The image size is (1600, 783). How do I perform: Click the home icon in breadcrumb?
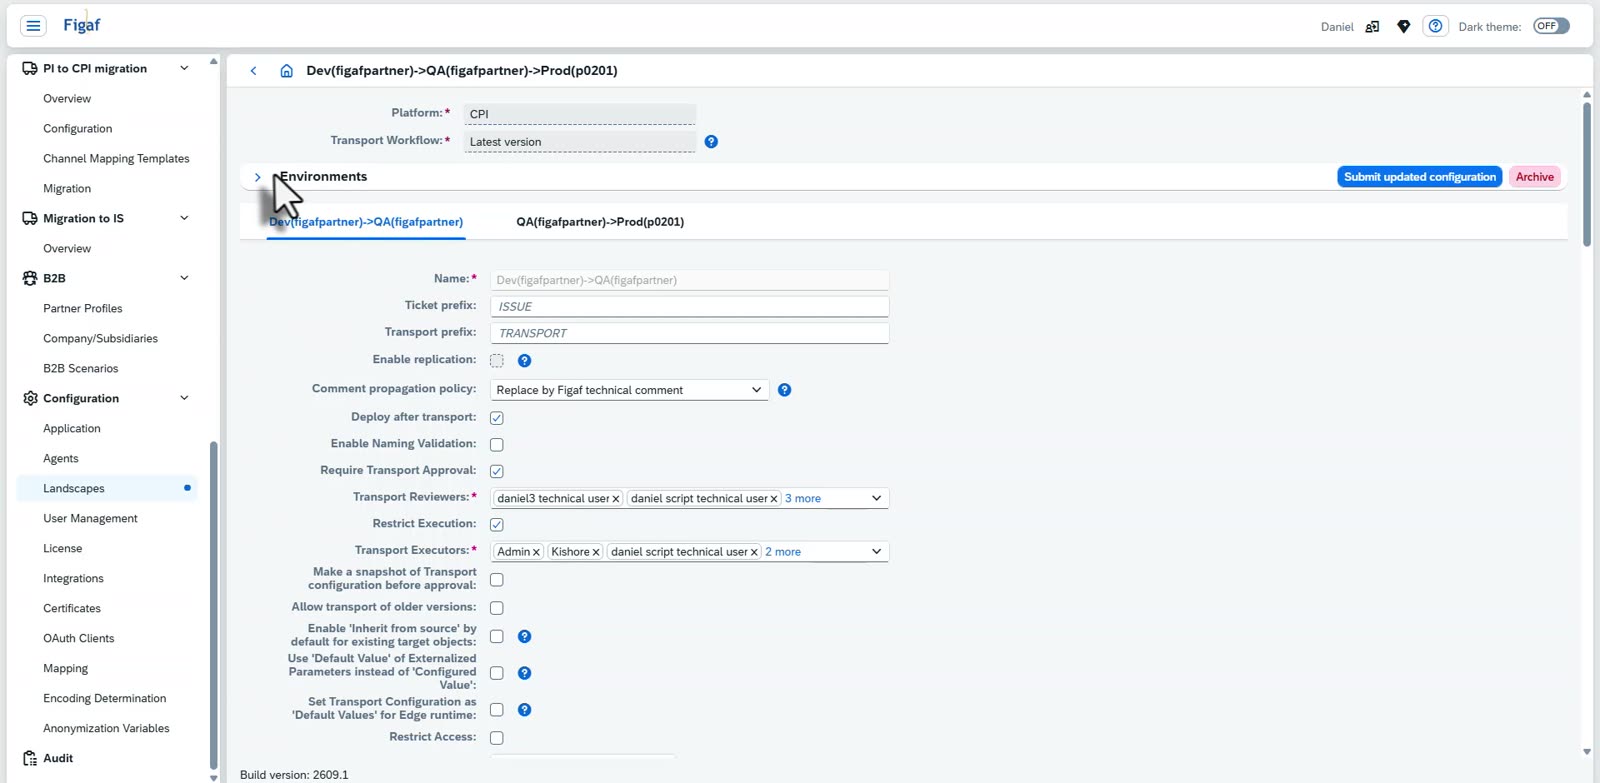pos(286,71)
